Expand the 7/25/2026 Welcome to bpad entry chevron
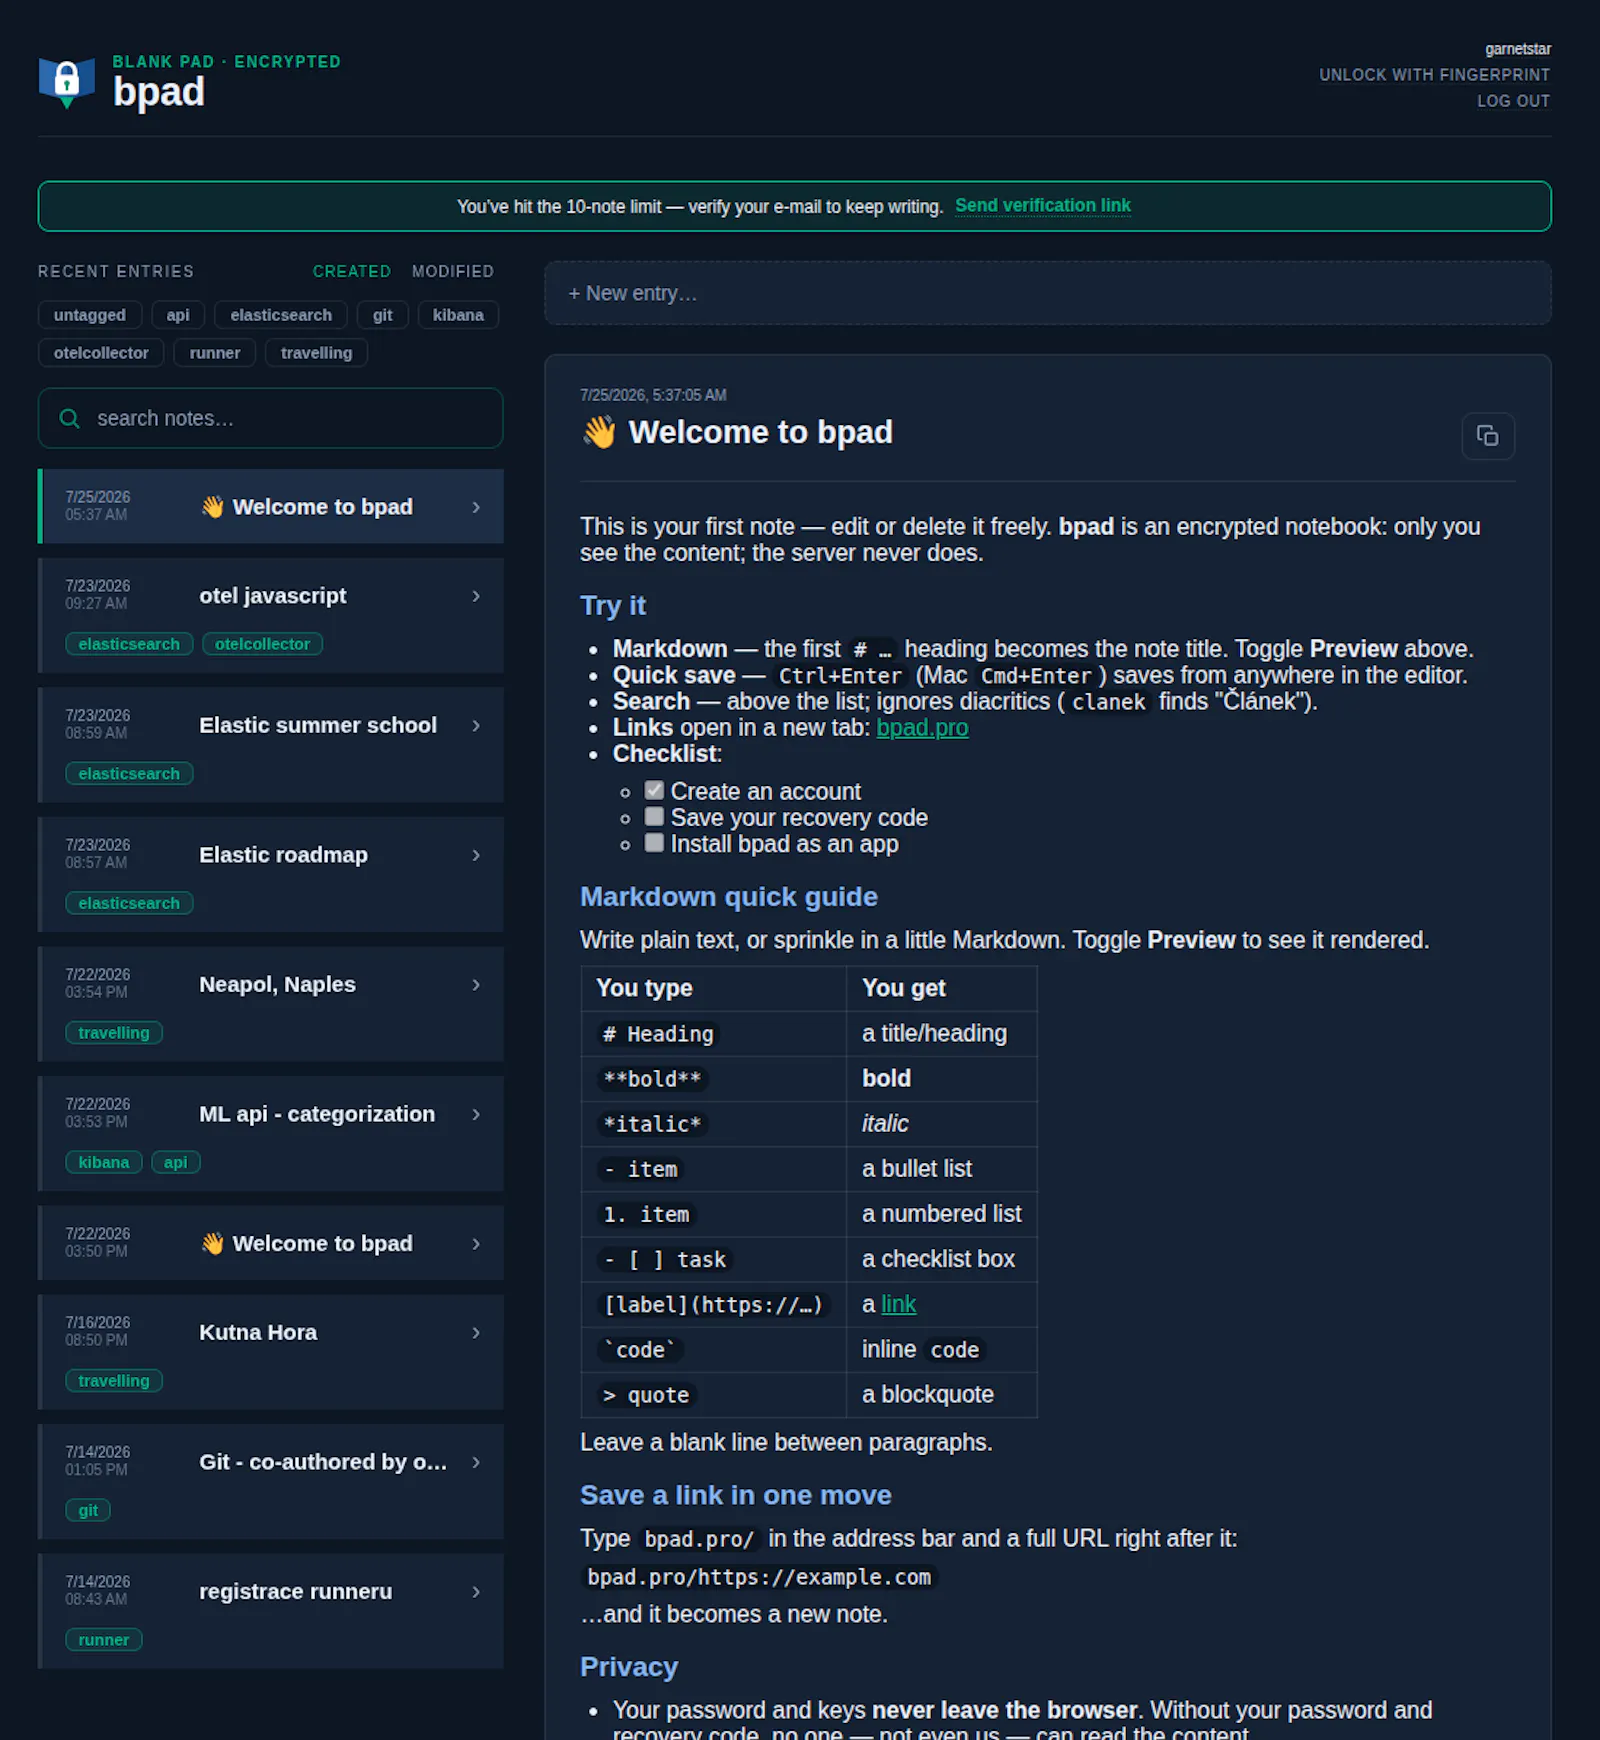This screenshot has width=1600, height=1740. tap(476, 507)
